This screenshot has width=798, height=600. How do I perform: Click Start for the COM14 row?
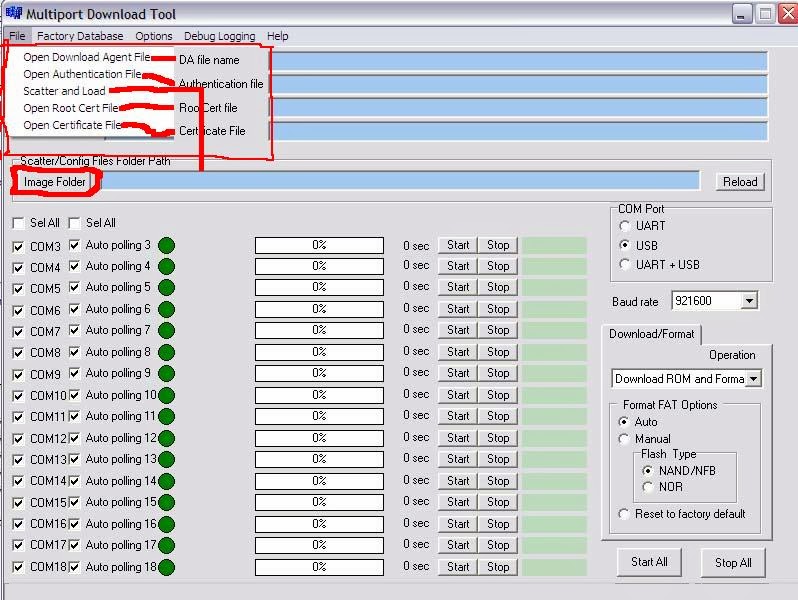[458, 481]
